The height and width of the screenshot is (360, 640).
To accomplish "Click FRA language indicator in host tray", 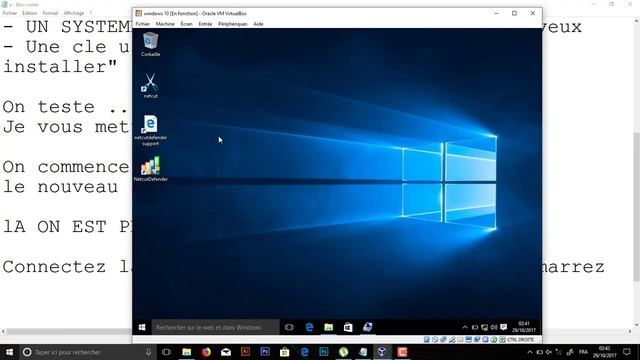I will coord(583,352).
